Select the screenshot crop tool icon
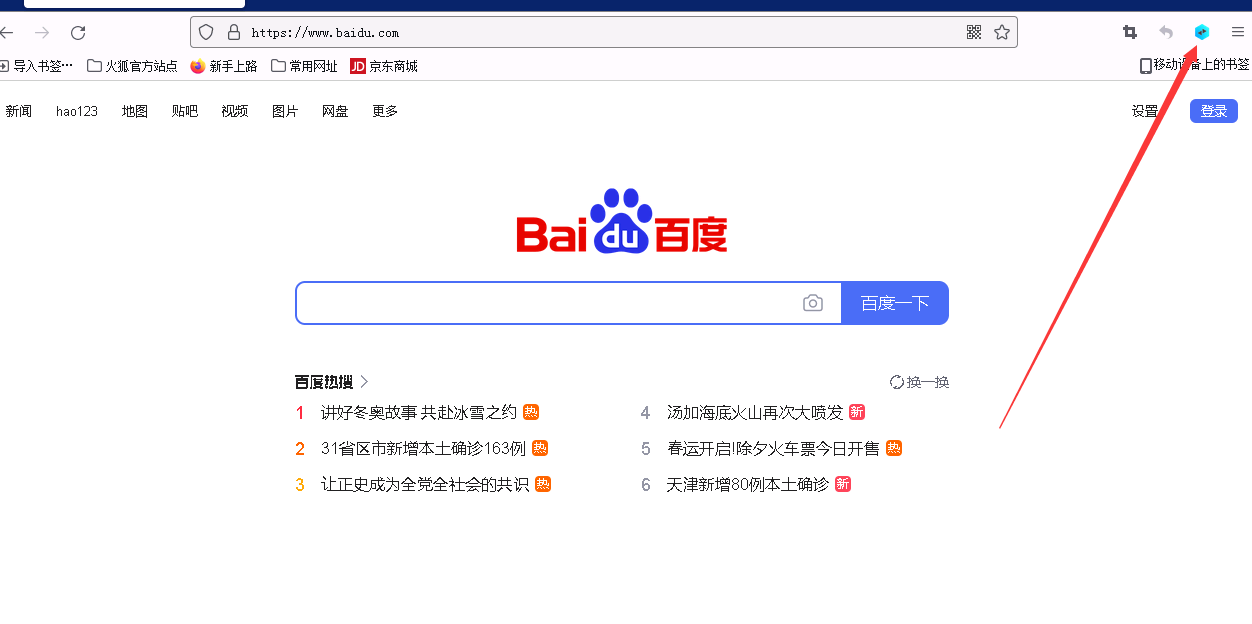1252x624 pixels. tap(1130, 32)
